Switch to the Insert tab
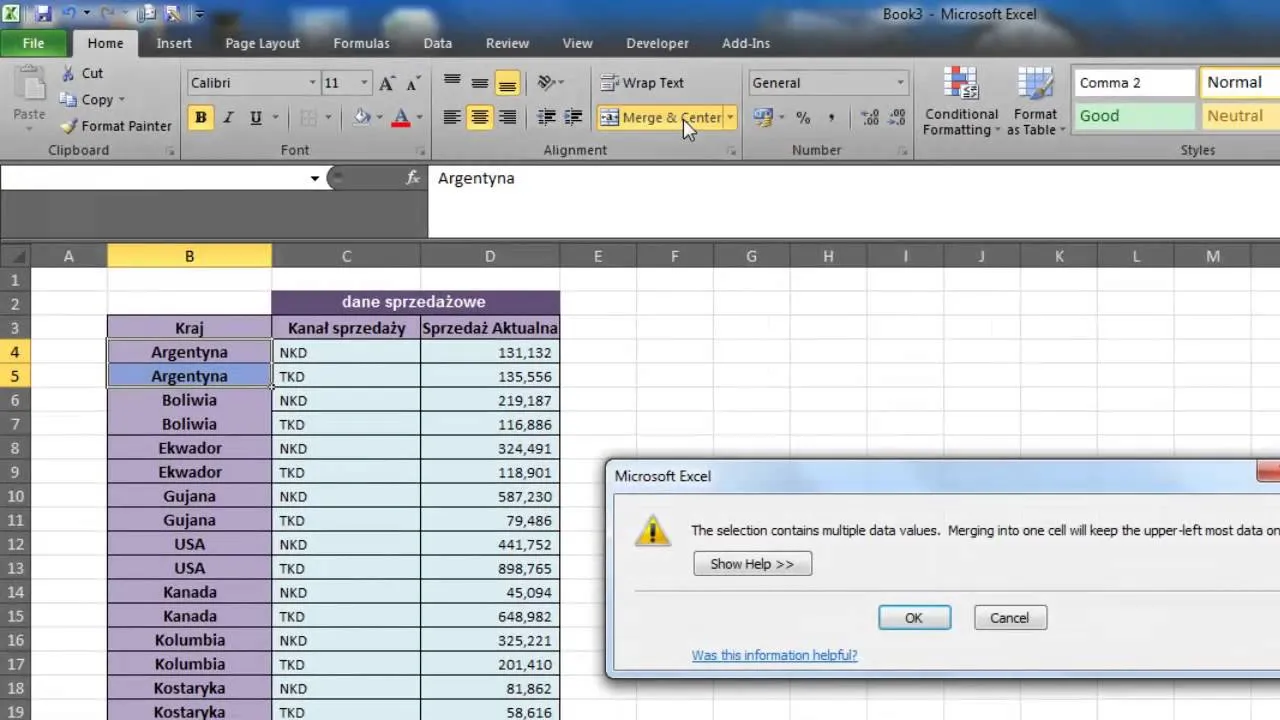This screenshot has width=1280, height=720. (174, 43)
